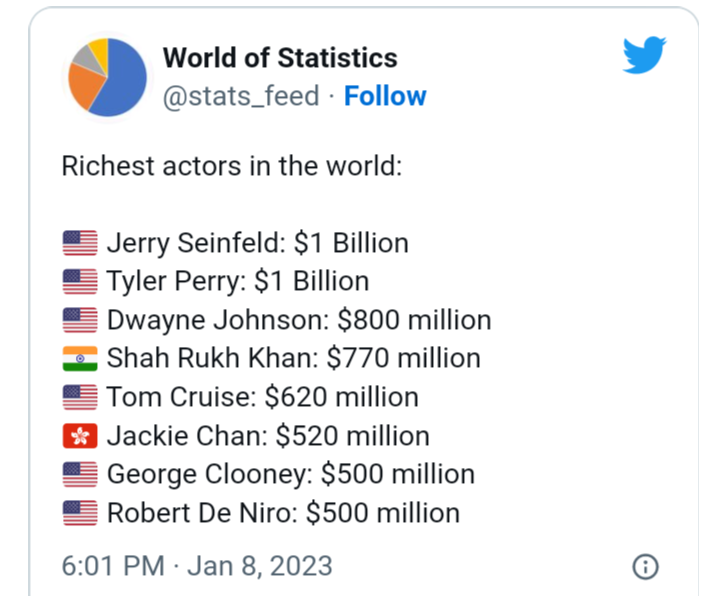Follow the stats_feed account
720x596 pixels.
point(385,96)
